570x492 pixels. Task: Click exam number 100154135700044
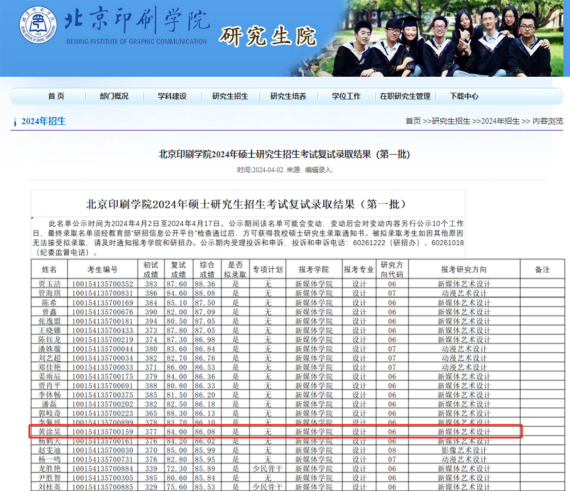coord(103,349)
